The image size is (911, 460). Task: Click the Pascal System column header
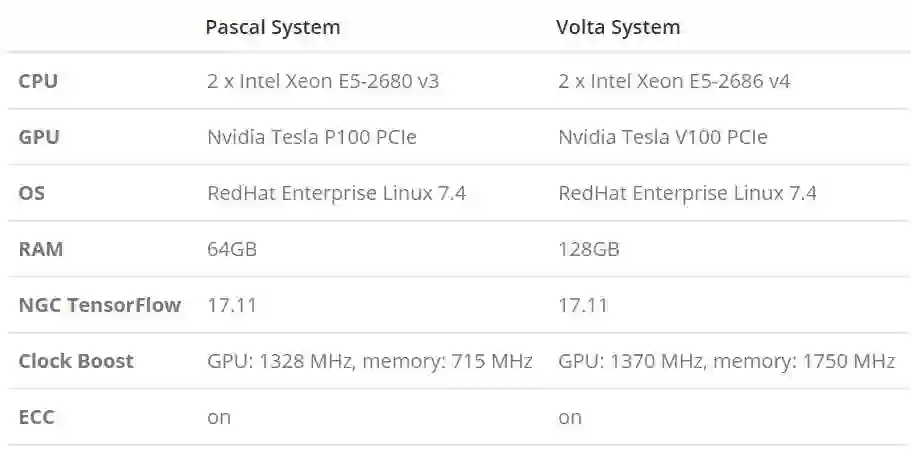click(x=272, y=28)
